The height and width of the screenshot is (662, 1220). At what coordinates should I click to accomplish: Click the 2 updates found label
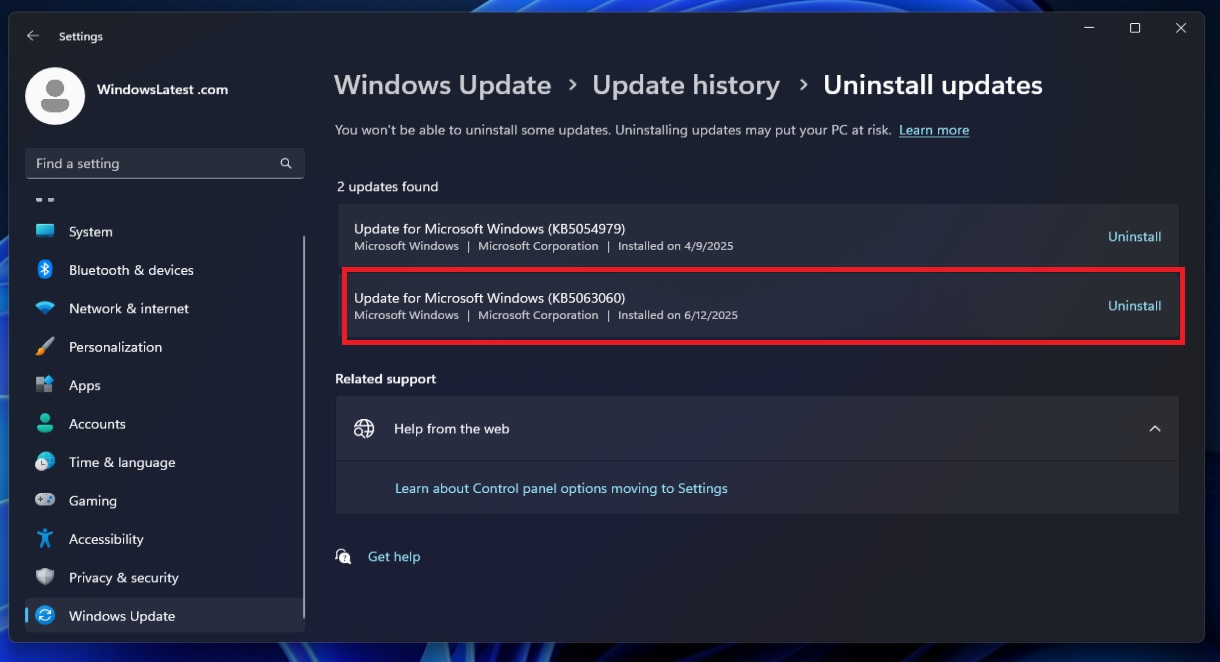pyautogui.click(x=387, y=186)
